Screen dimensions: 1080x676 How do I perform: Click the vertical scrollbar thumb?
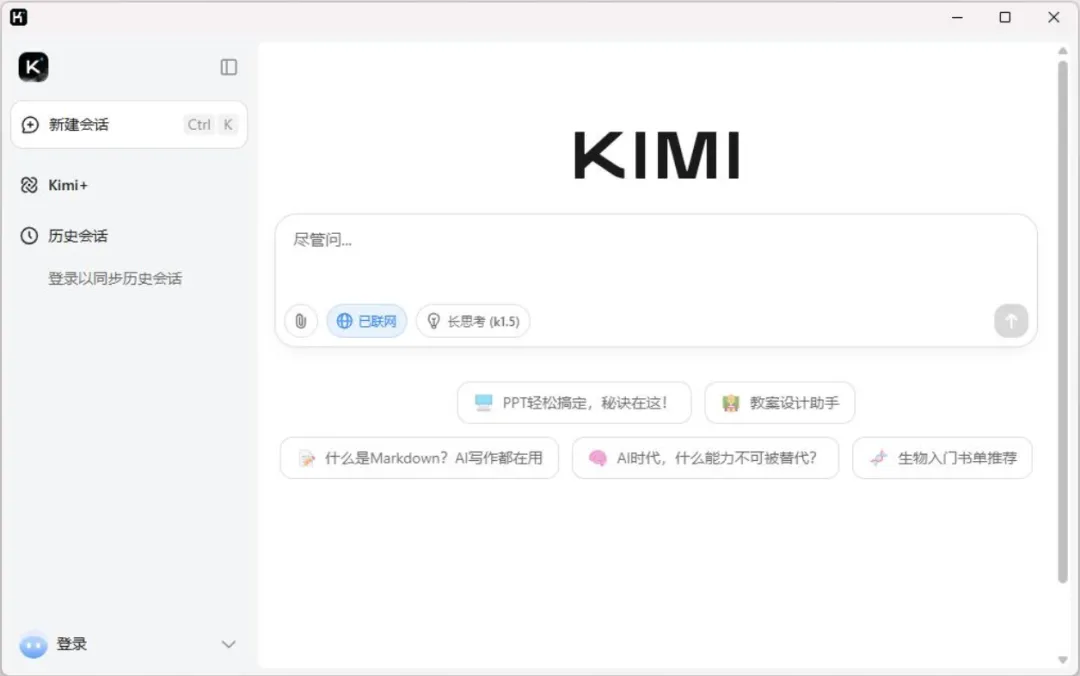click(1063, 322)
